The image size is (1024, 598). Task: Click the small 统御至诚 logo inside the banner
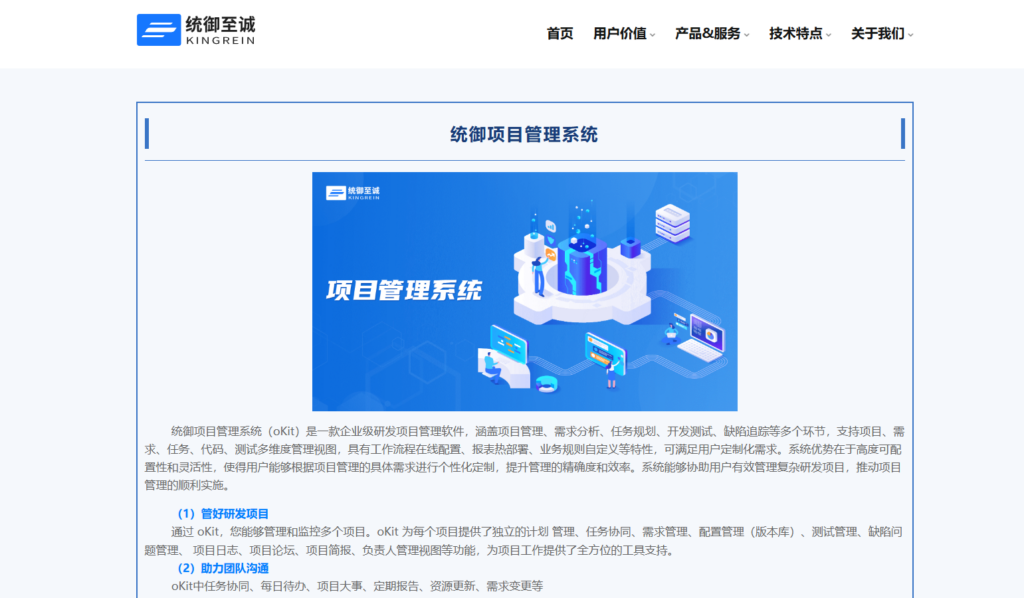coord(352,191)
